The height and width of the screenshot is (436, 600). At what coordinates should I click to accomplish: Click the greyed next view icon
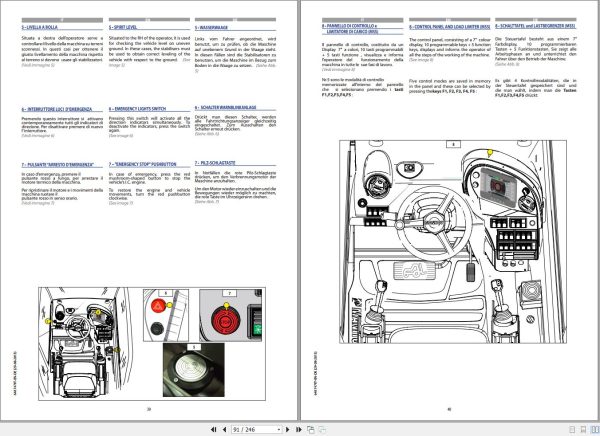323,429
